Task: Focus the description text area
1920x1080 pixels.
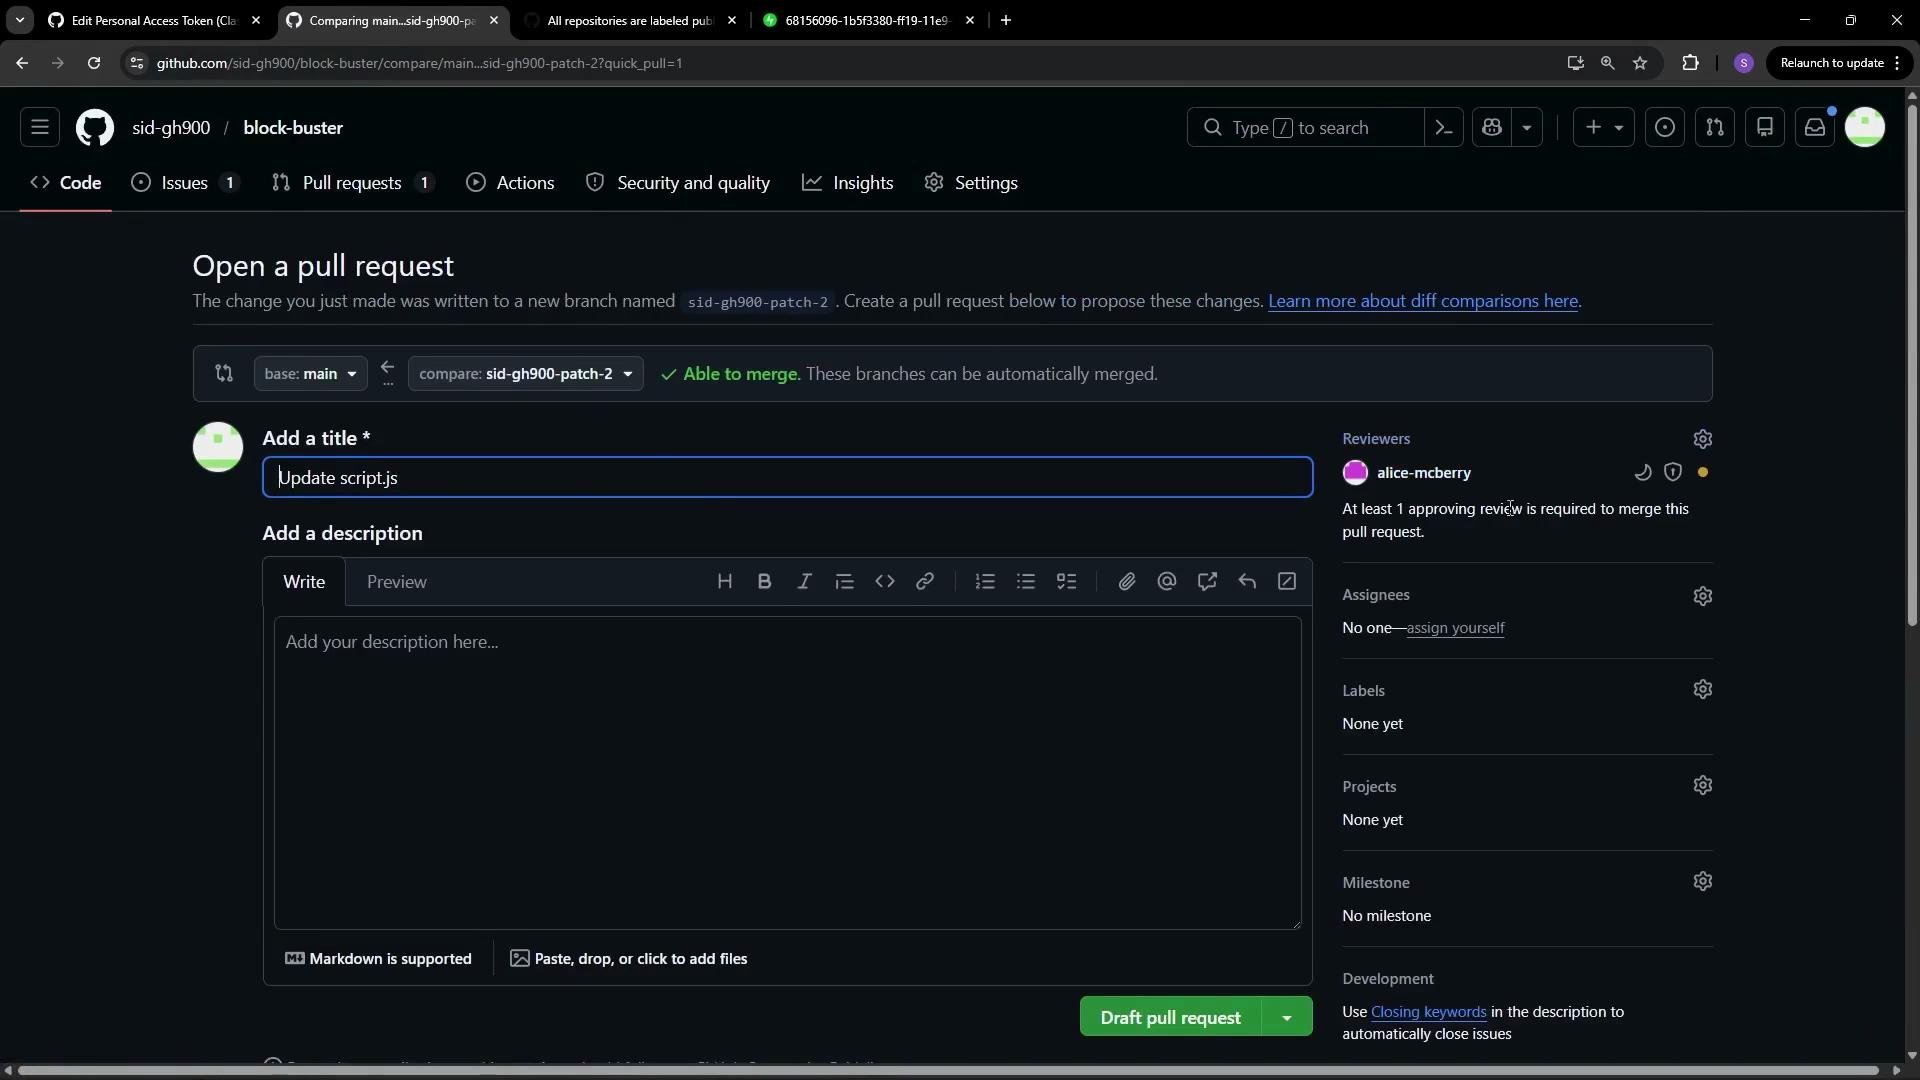Action: (788, 773)
